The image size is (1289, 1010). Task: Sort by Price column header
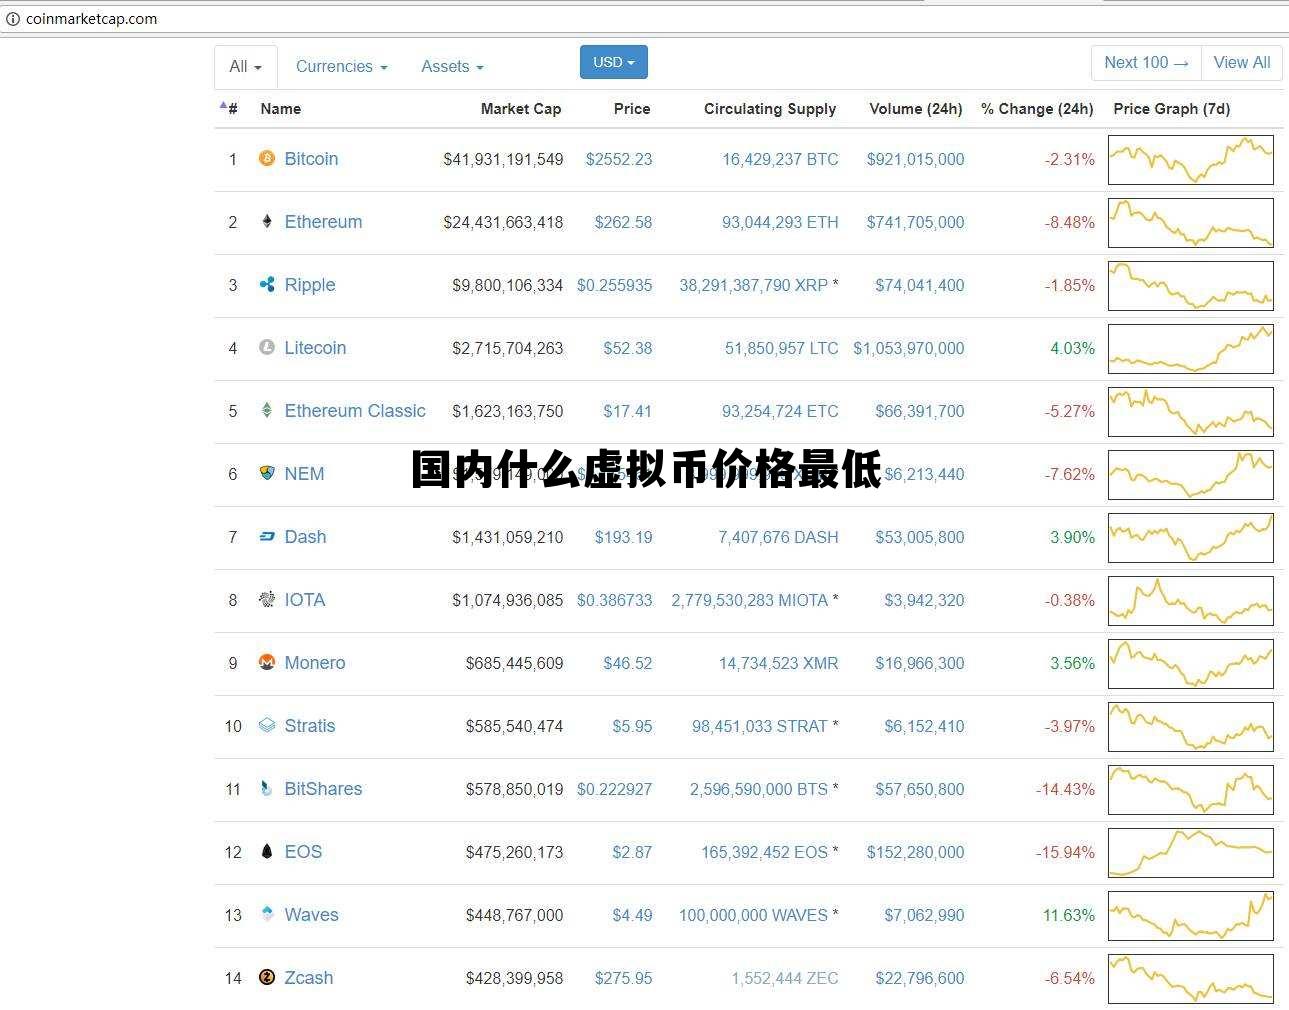pyautogui.click(x=631, y=108)
